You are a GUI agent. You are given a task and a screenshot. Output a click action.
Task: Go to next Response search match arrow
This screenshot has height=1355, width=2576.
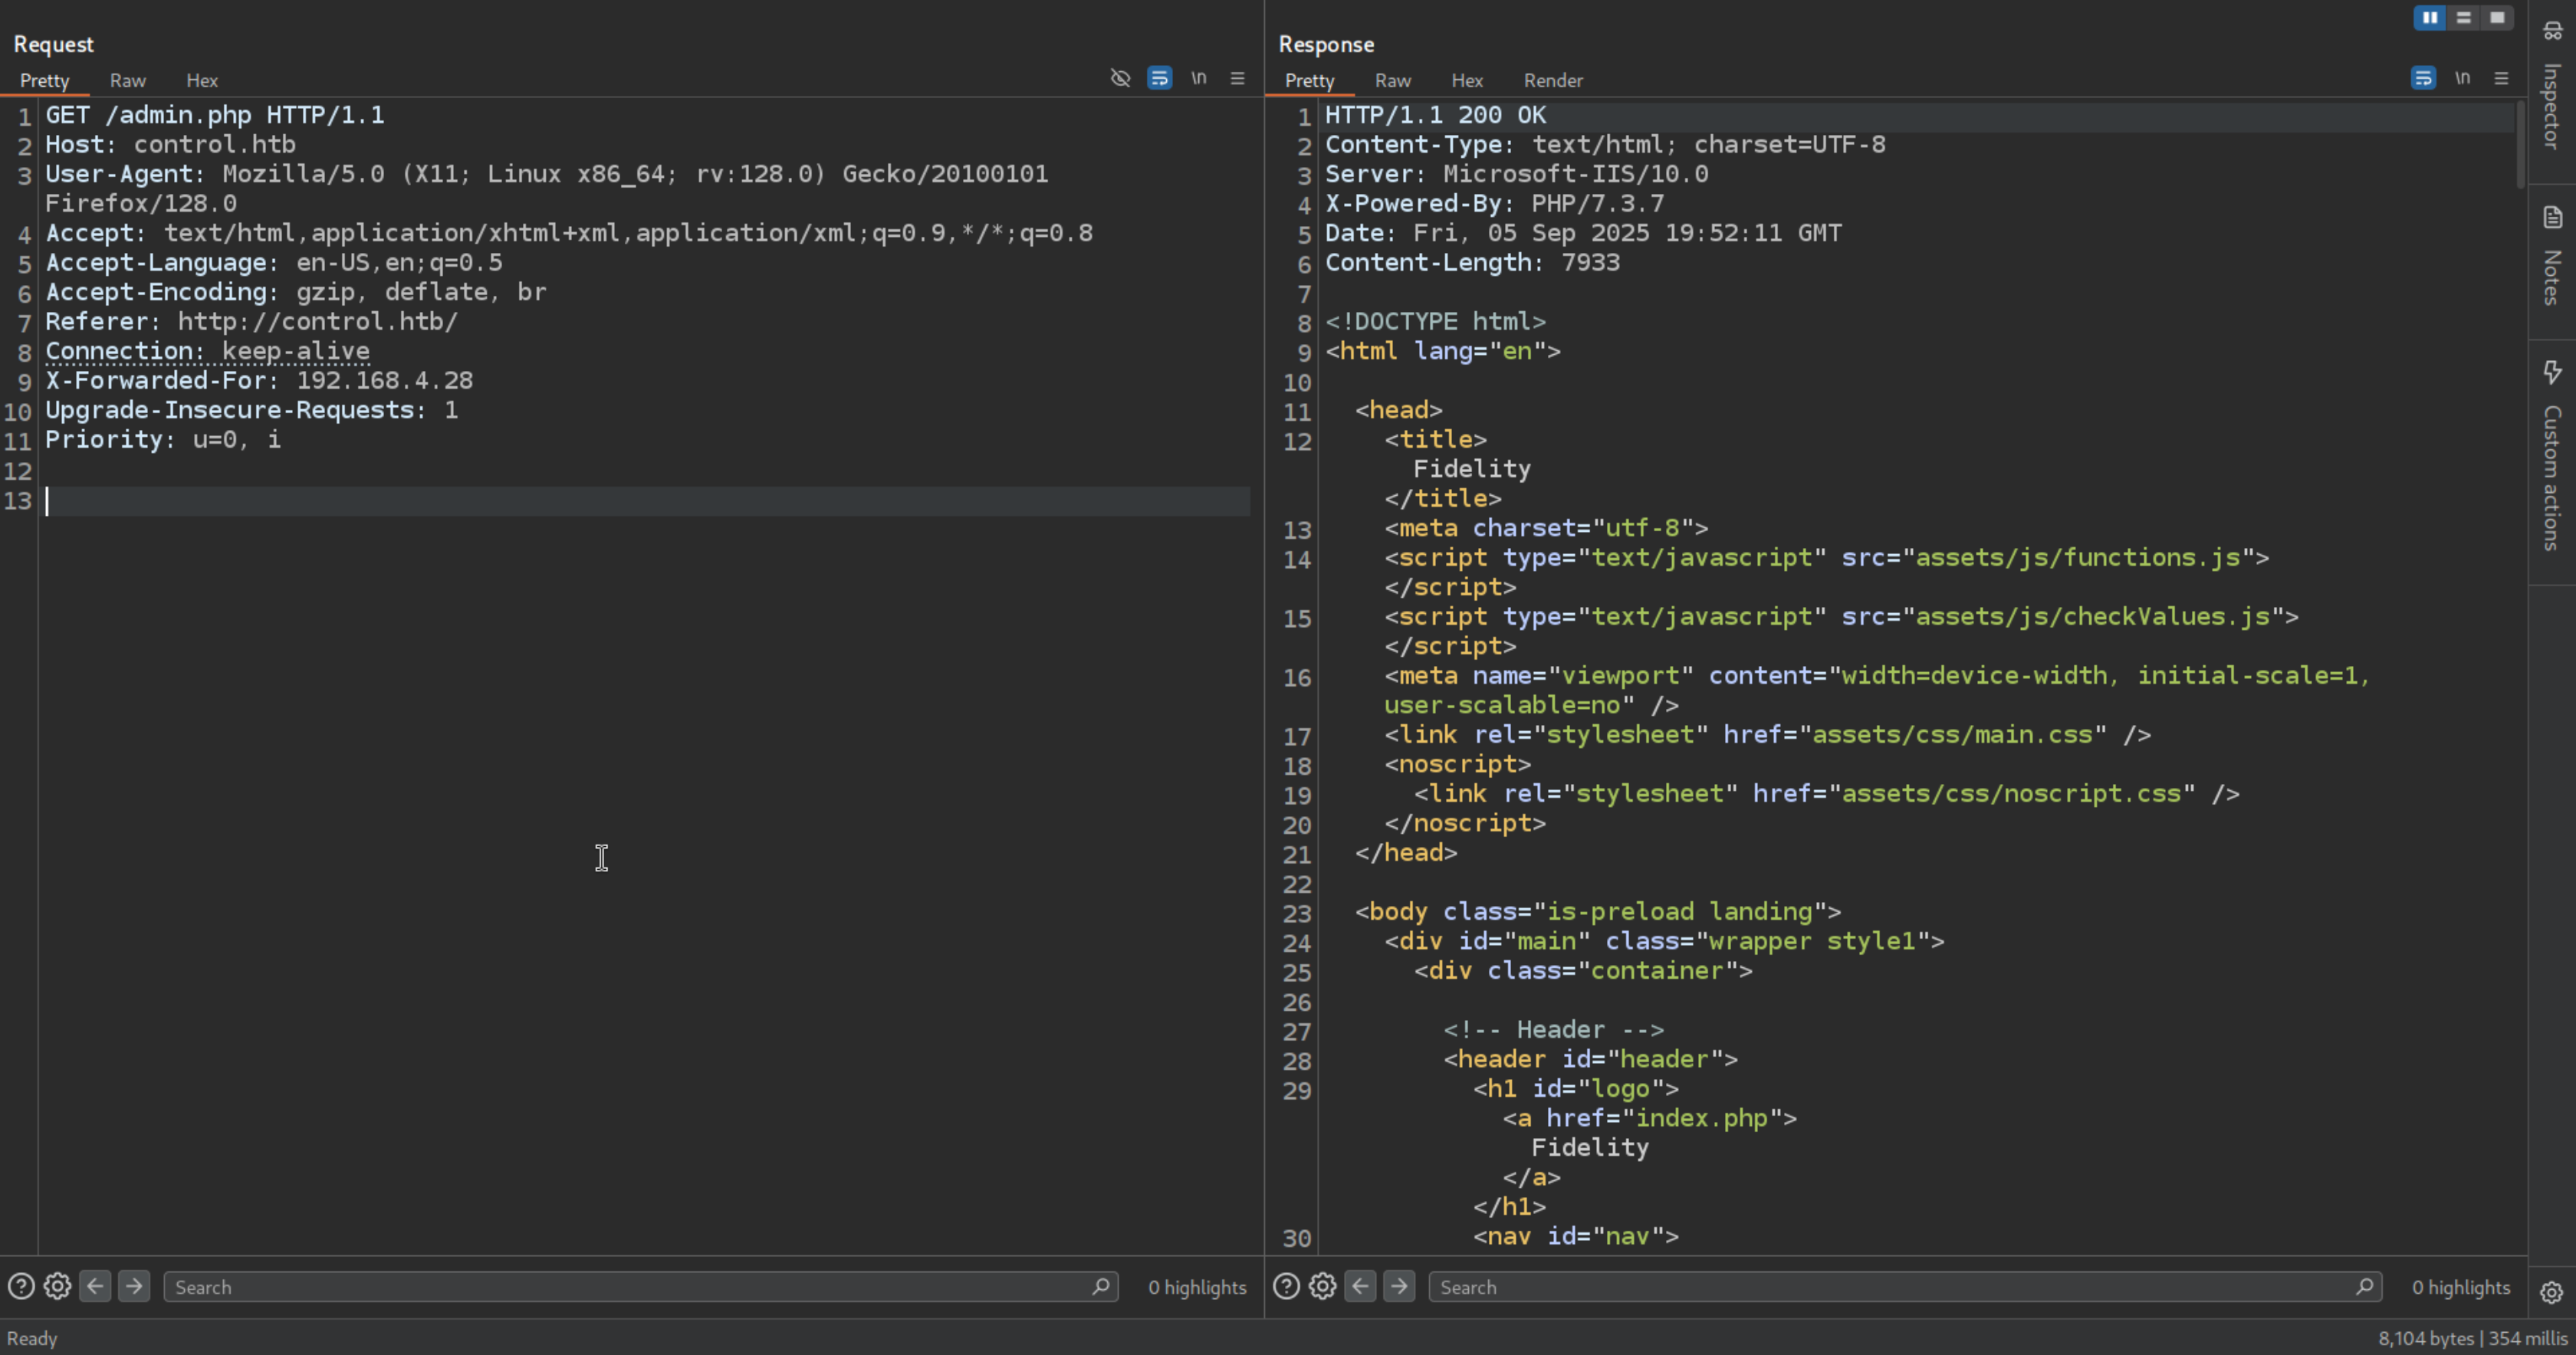[x=1399, y=1286]
